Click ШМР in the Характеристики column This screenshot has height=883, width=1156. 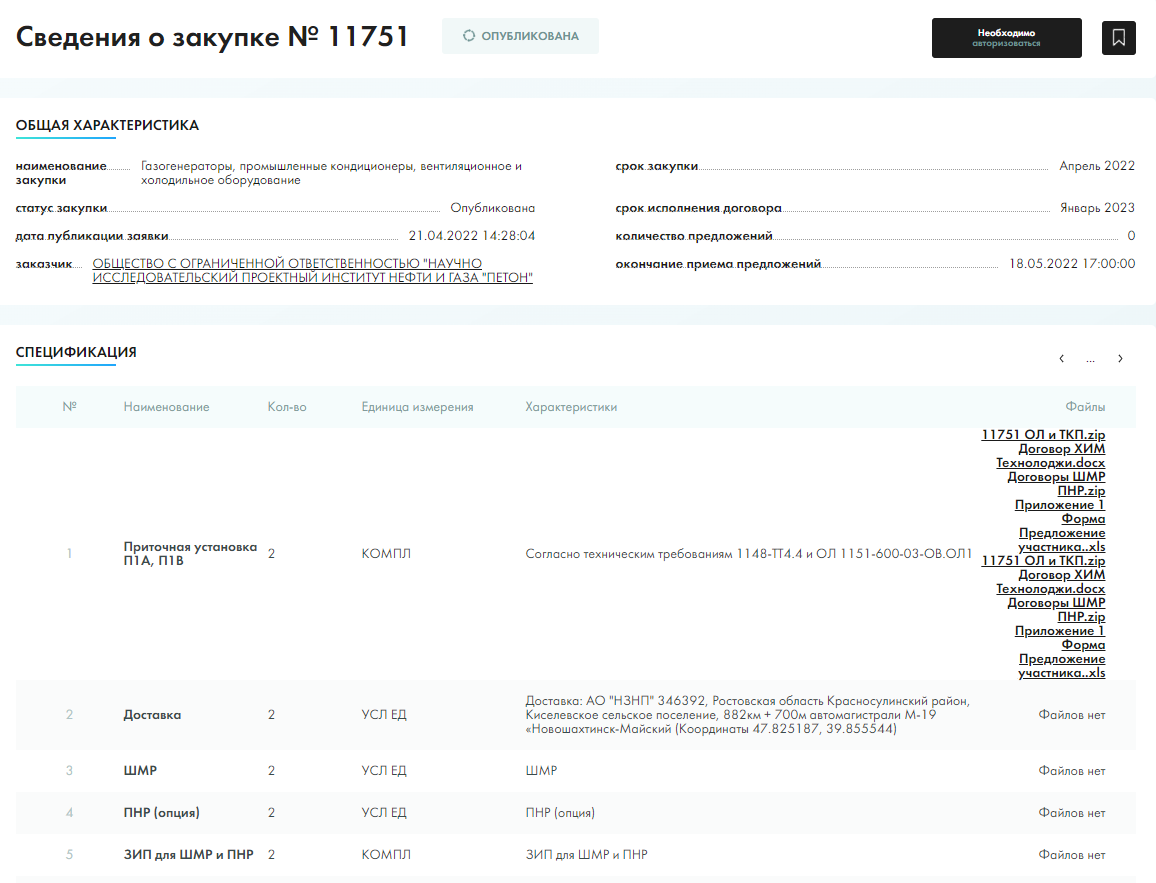[x=541, y=771]
